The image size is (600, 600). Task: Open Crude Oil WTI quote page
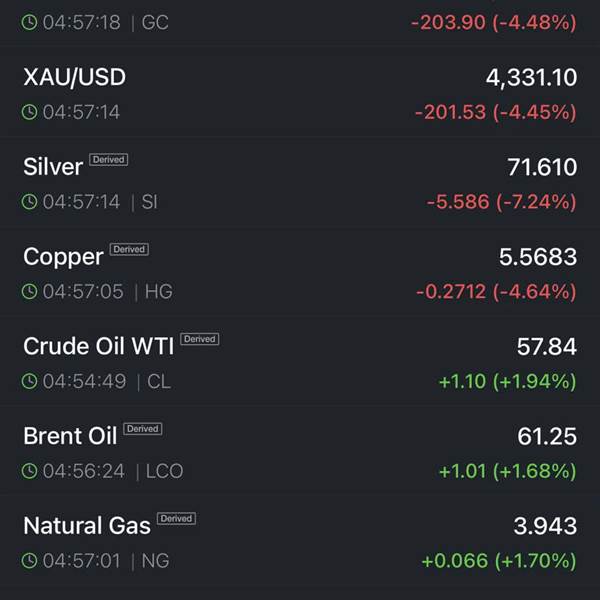pos(98,347)
